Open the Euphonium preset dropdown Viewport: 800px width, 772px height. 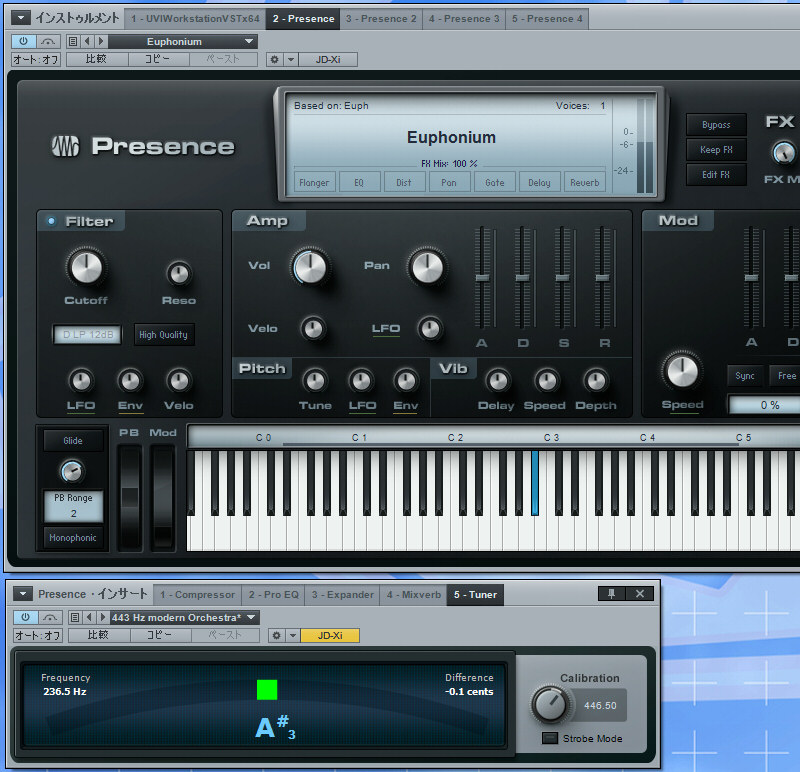pyautogui.click(x=183, y=41)
